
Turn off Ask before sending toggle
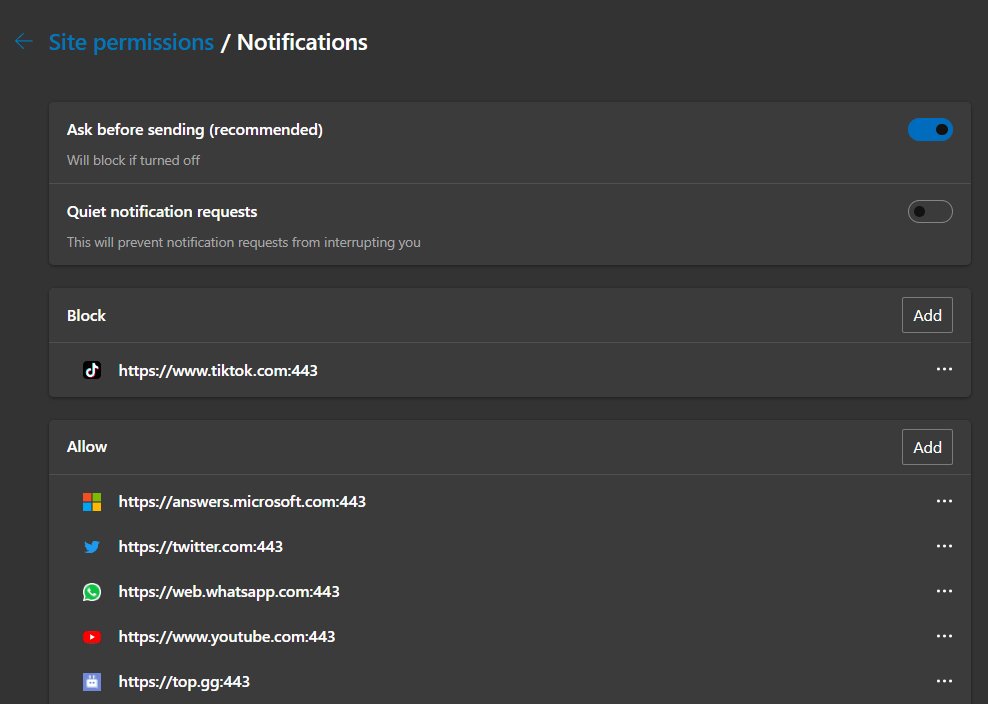tap(930, 130)
